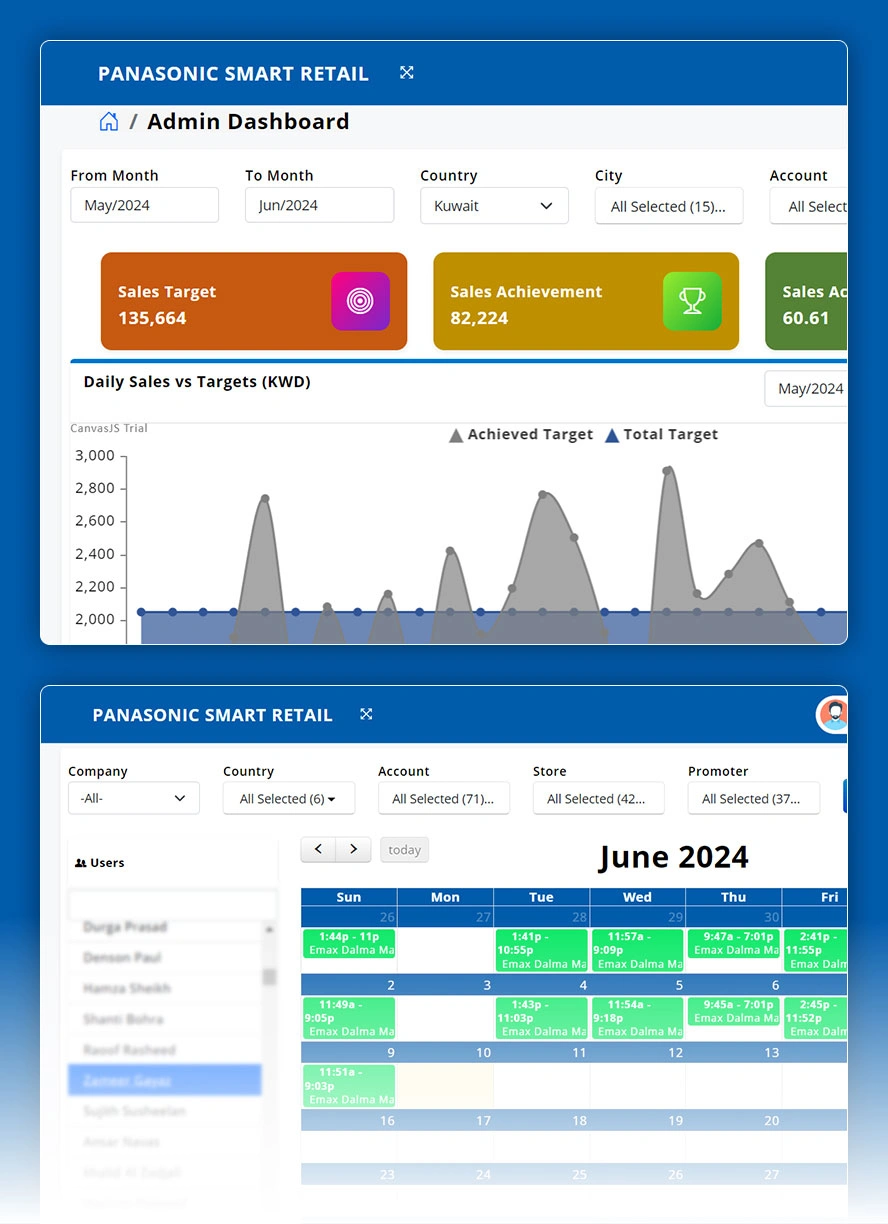Open 2:45p - 11:52p Friday event

click(816, 1017)
